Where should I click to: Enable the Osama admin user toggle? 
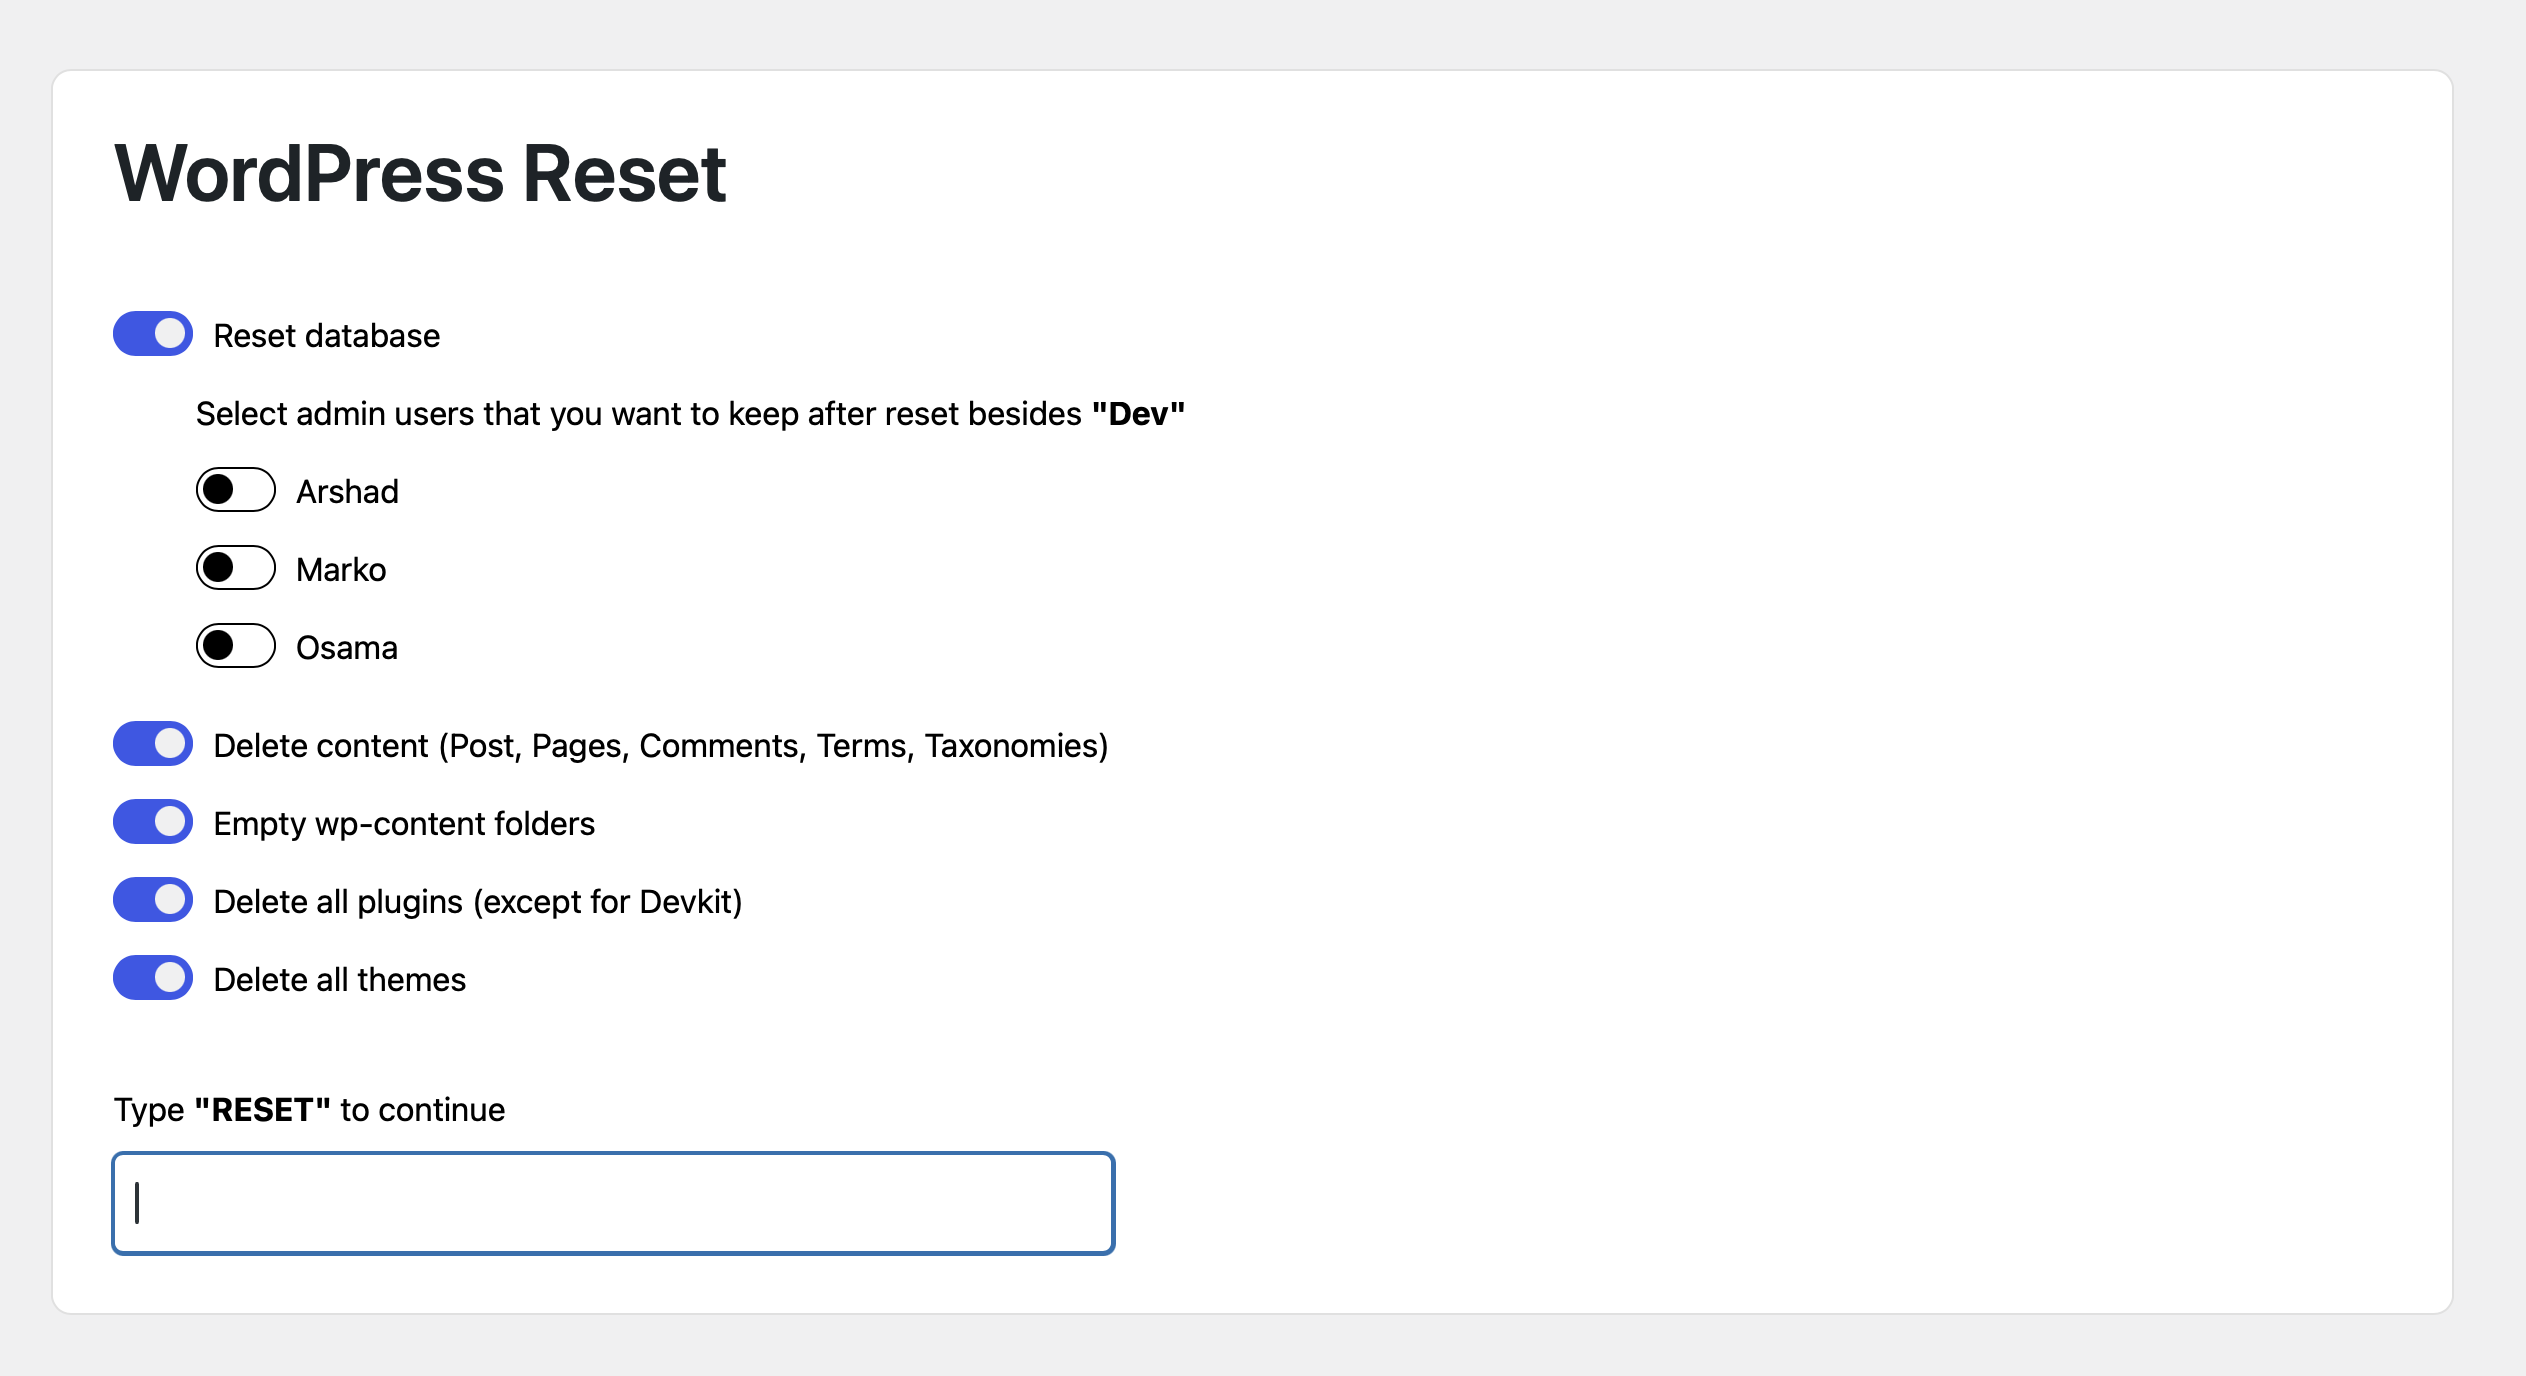coord(235,646)
